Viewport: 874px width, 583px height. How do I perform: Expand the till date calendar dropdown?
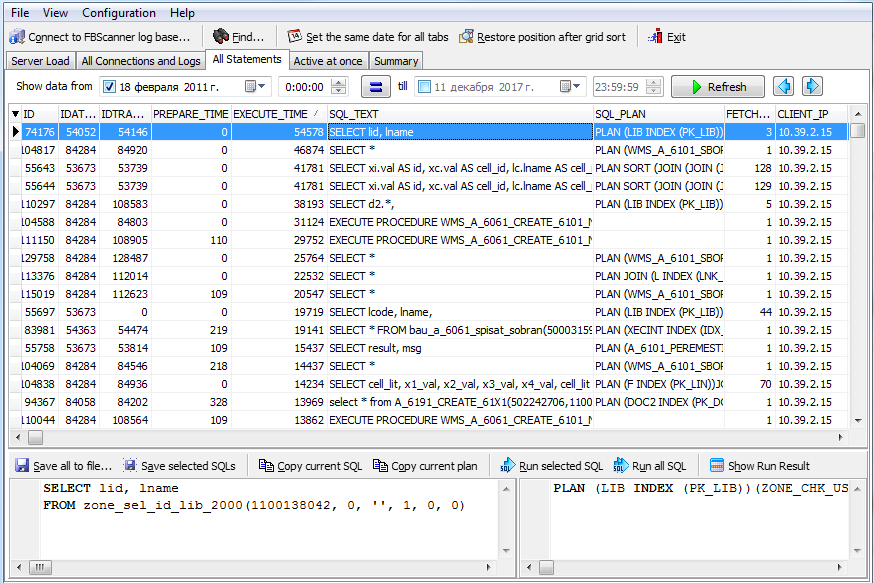579,87
